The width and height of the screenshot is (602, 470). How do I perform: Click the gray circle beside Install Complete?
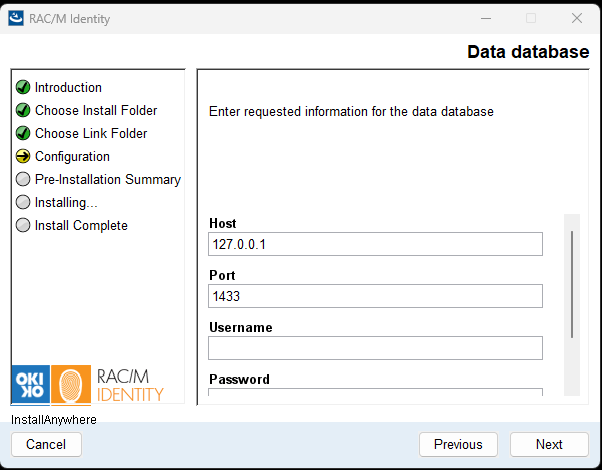[23, 226]
